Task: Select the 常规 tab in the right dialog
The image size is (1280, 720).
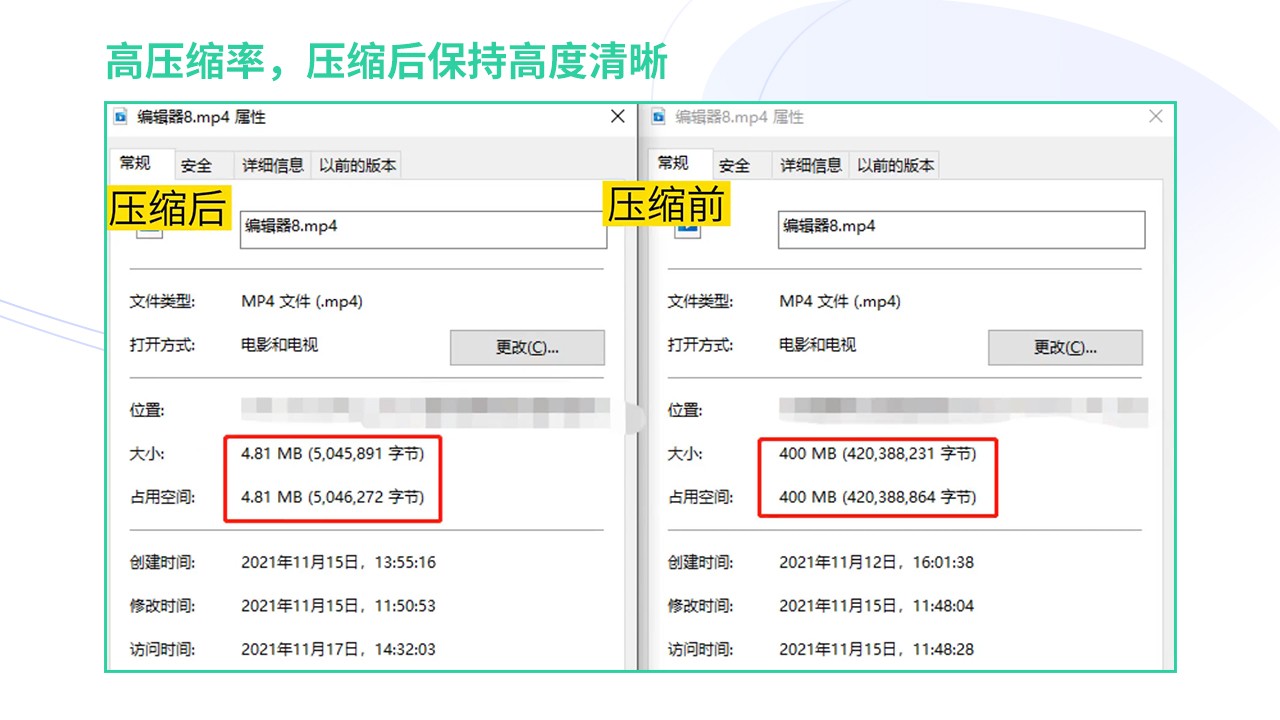Action: click(675, 164)
